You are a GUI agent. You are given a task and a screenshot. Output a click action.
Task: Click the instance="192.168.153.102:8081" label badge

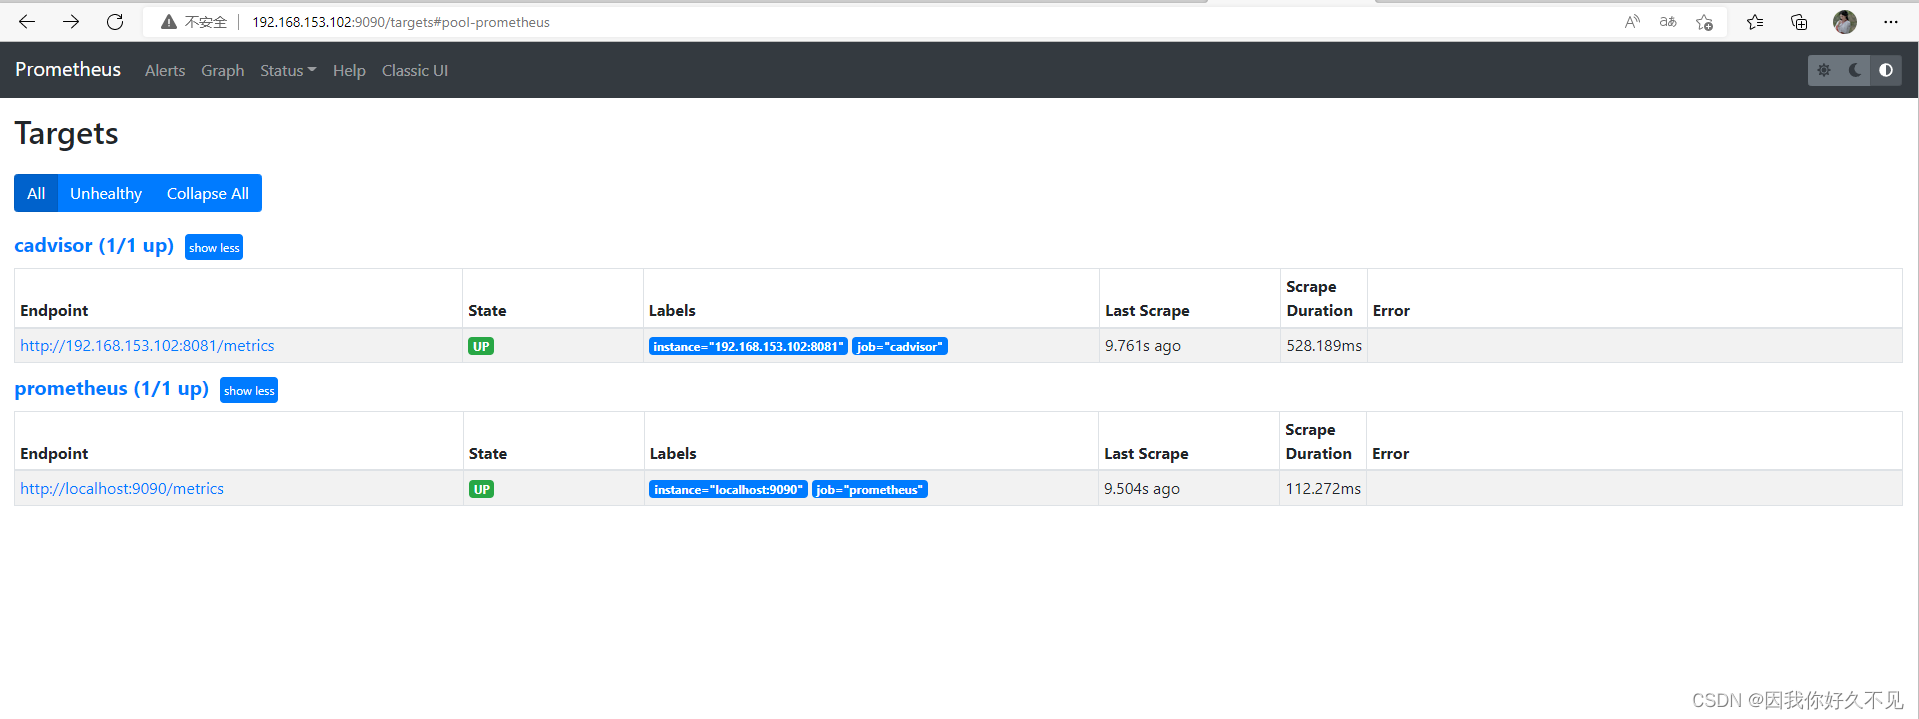(748, 346)
